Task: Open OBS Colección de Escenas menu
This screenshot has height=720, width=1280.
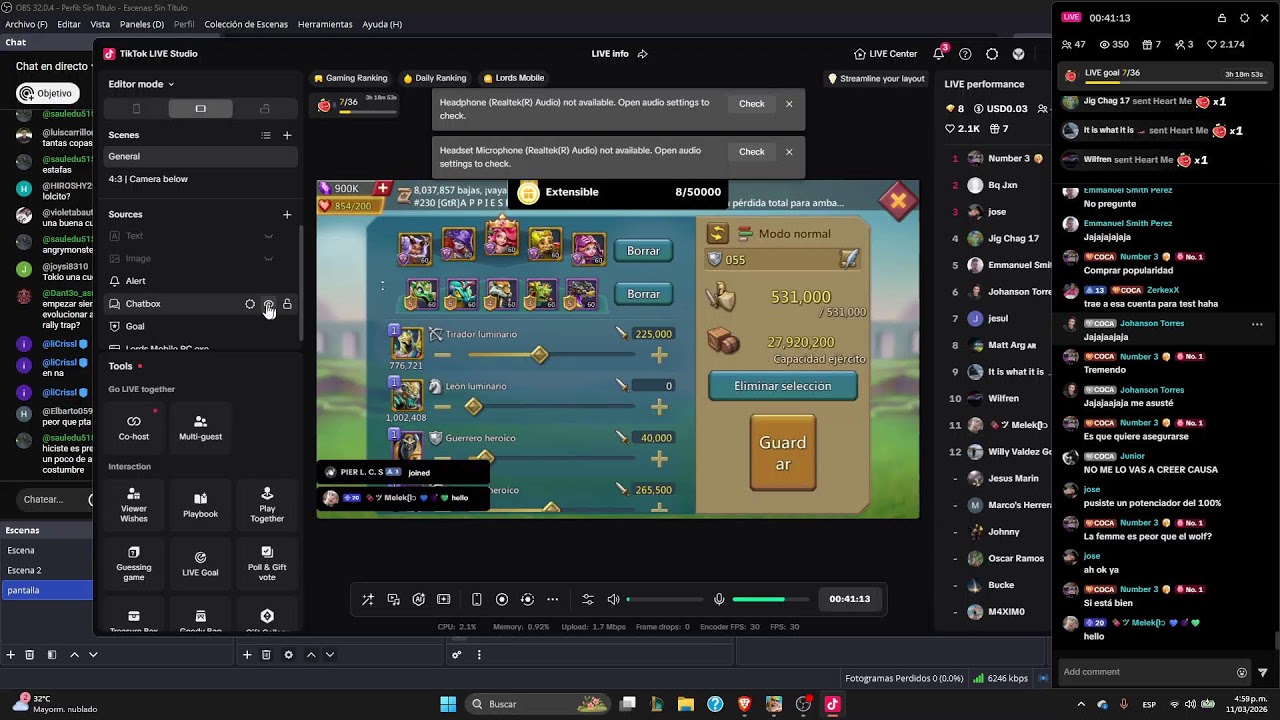Action: [246, 24]
